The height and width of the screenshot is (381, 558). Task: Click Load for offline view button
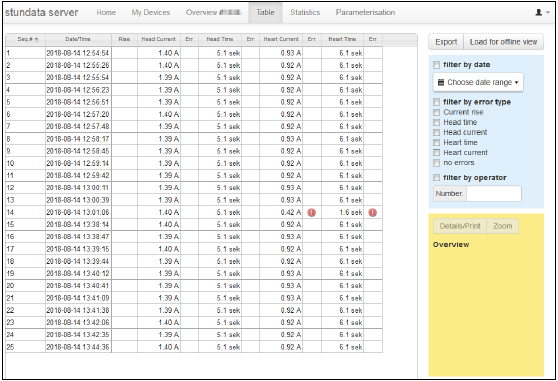tap(503, 42)
